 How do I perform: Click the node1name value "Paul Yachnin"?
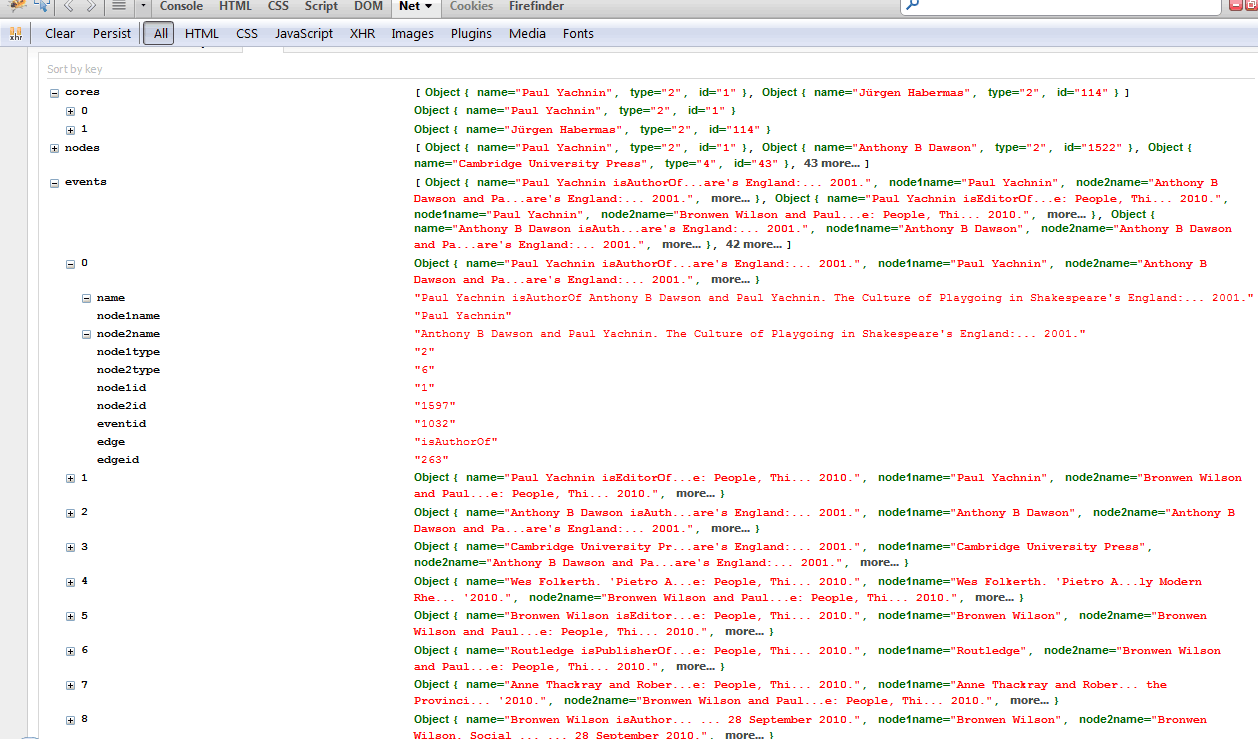463,316
